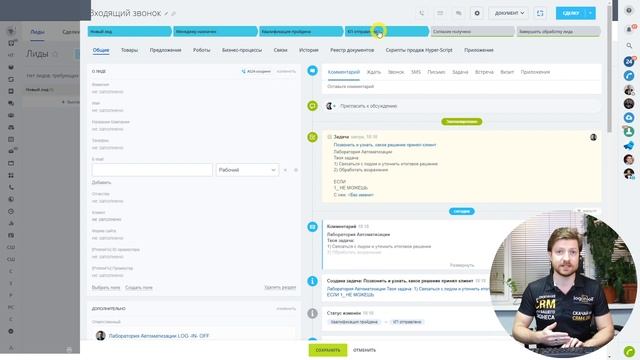Select the Визит timeline tab
Image resolution: width=640 pixels, height=360 pixels.
point(507,72)
